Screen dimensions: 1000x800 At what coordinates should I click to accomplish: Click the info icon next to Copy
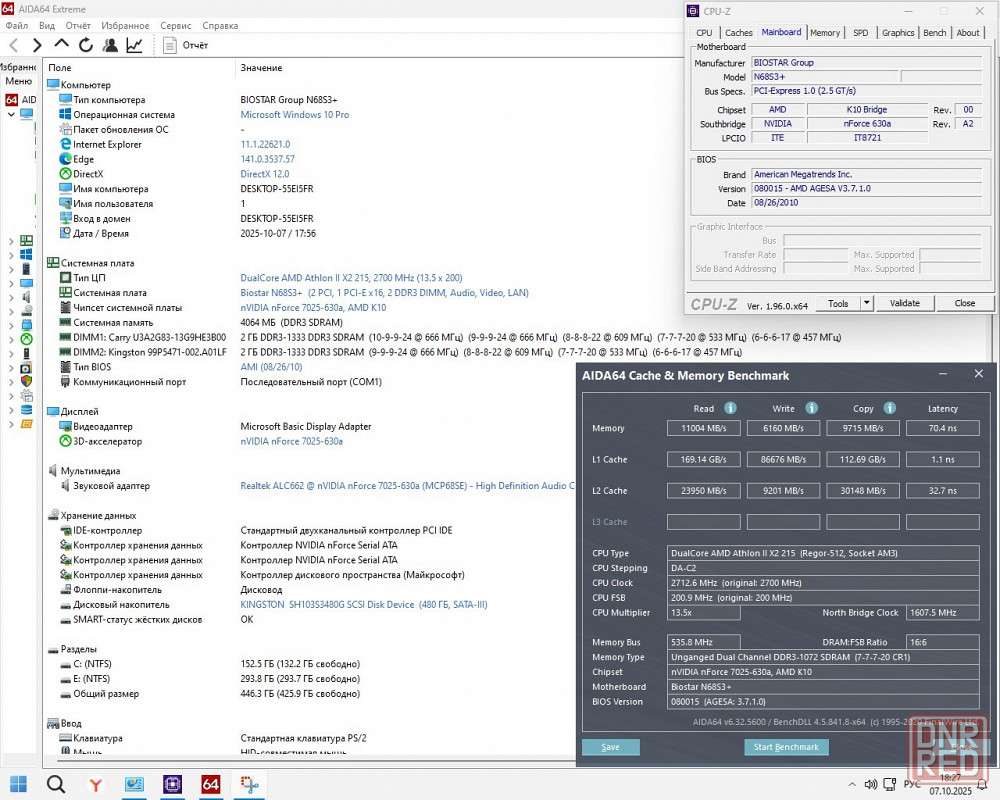[889, 408]
